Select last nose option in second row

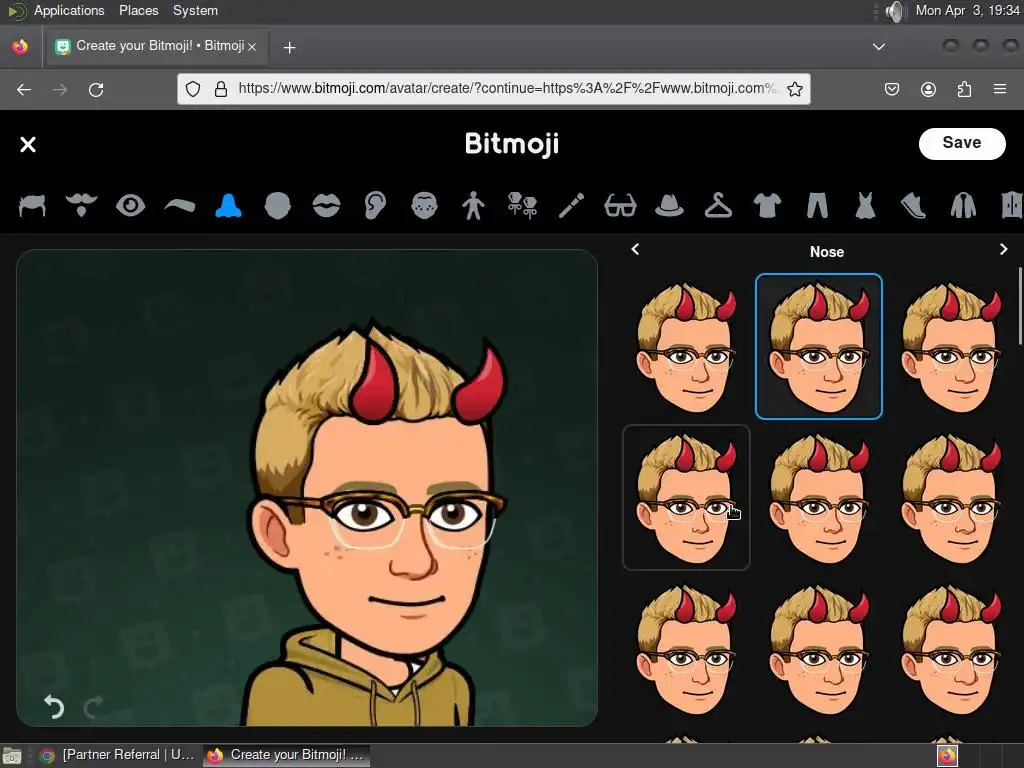point(951,498)
